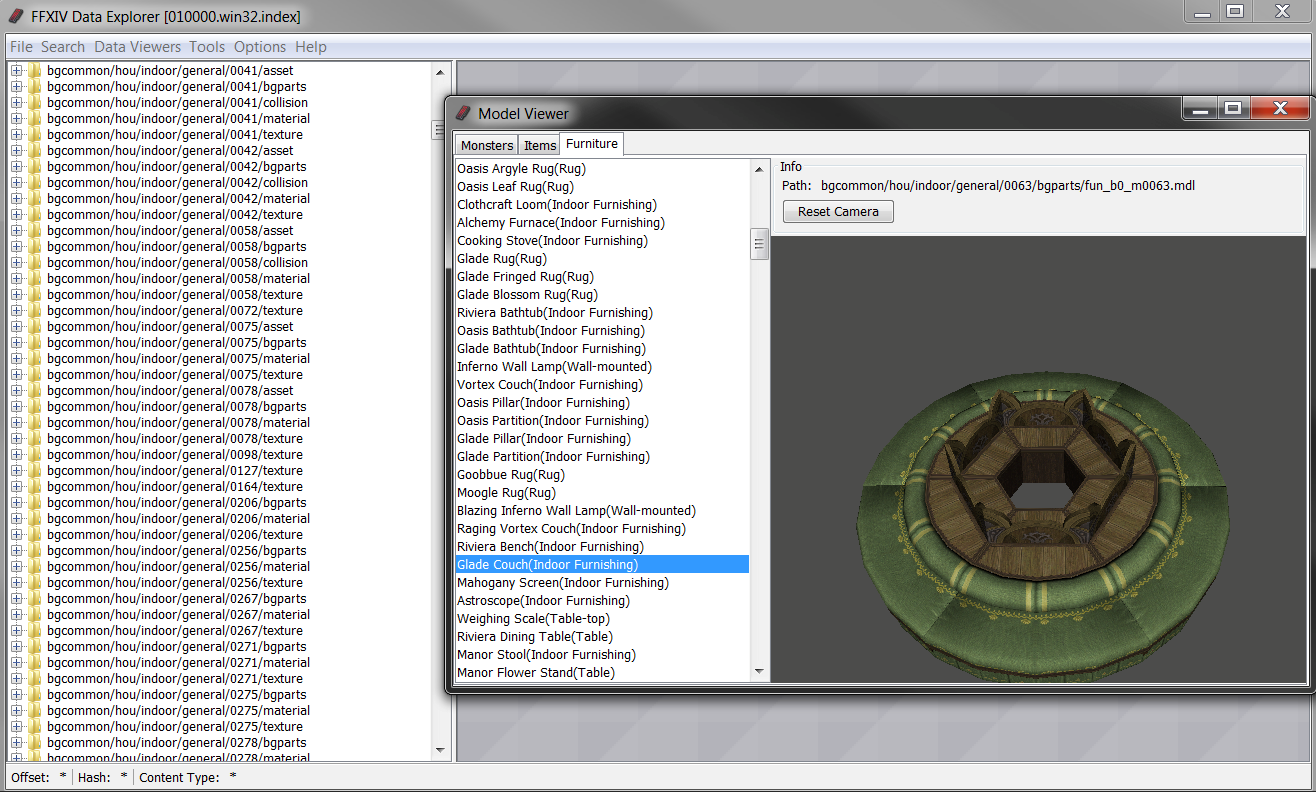
Task: Click folder icon of general/0058/texture
Action: click(35, 295)
